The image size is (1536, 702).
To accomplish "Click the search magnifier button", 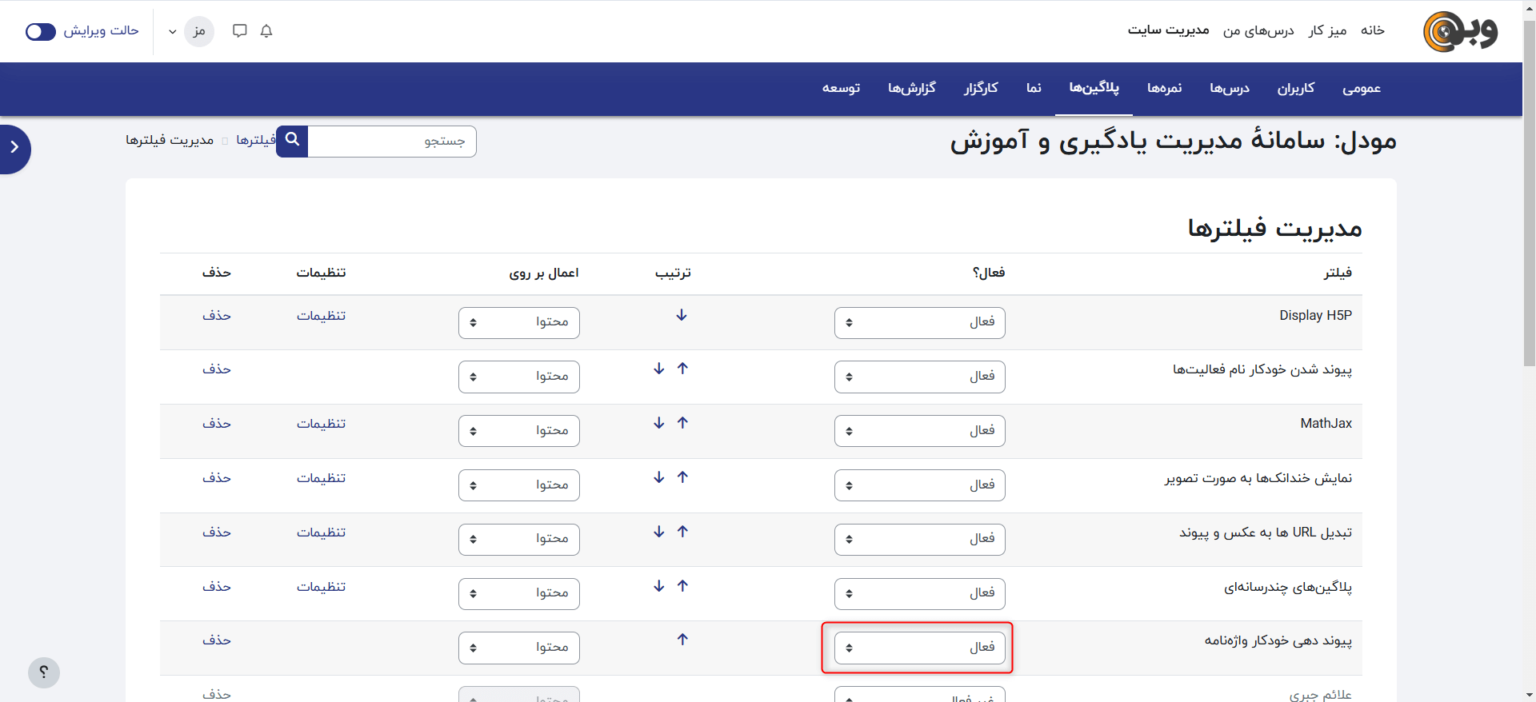I will point(292,141).
